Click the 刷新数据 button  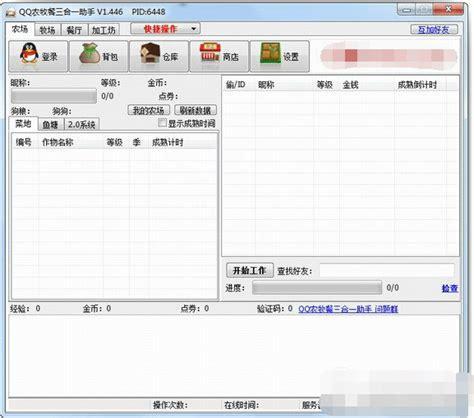click(x=195, y=110)
